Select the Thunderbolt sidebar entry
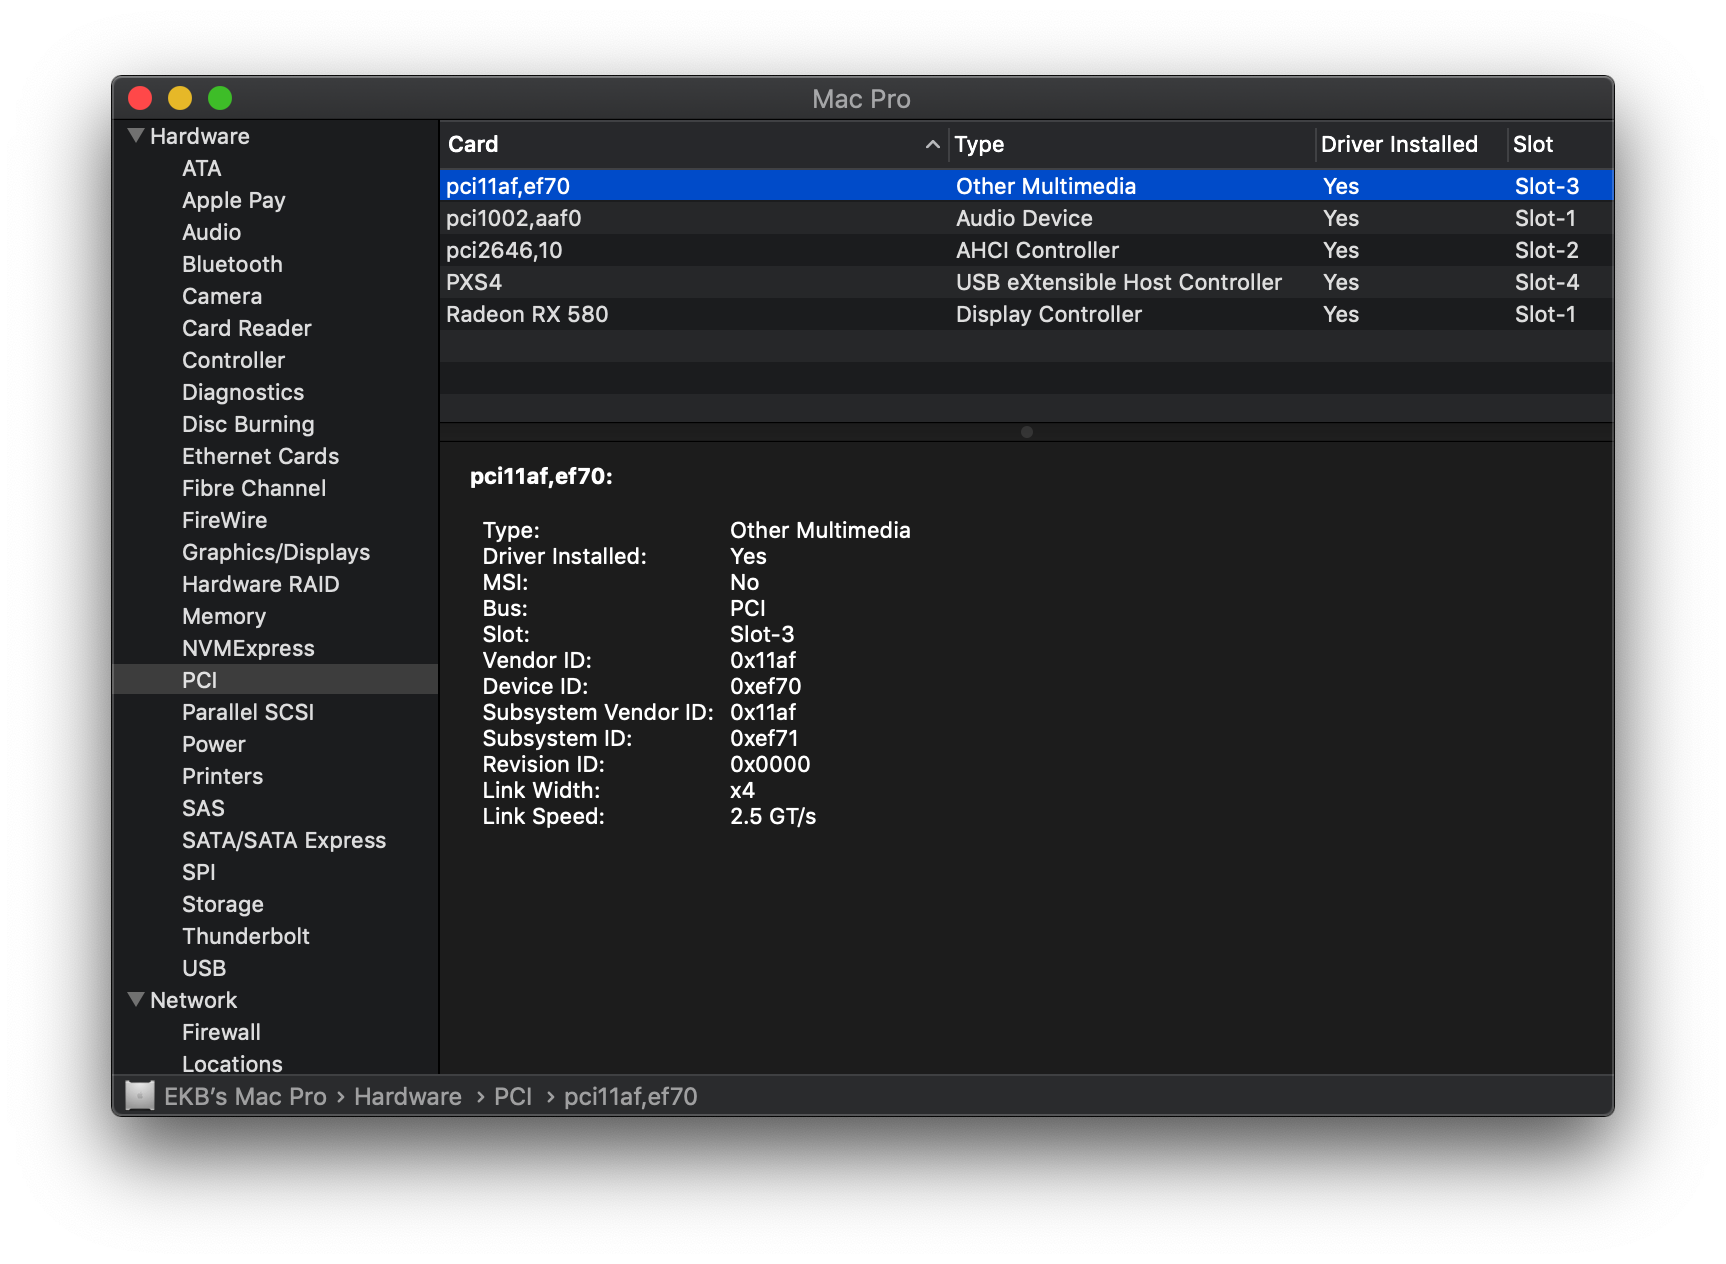The image size is (1726, 1264). (246, 936)
